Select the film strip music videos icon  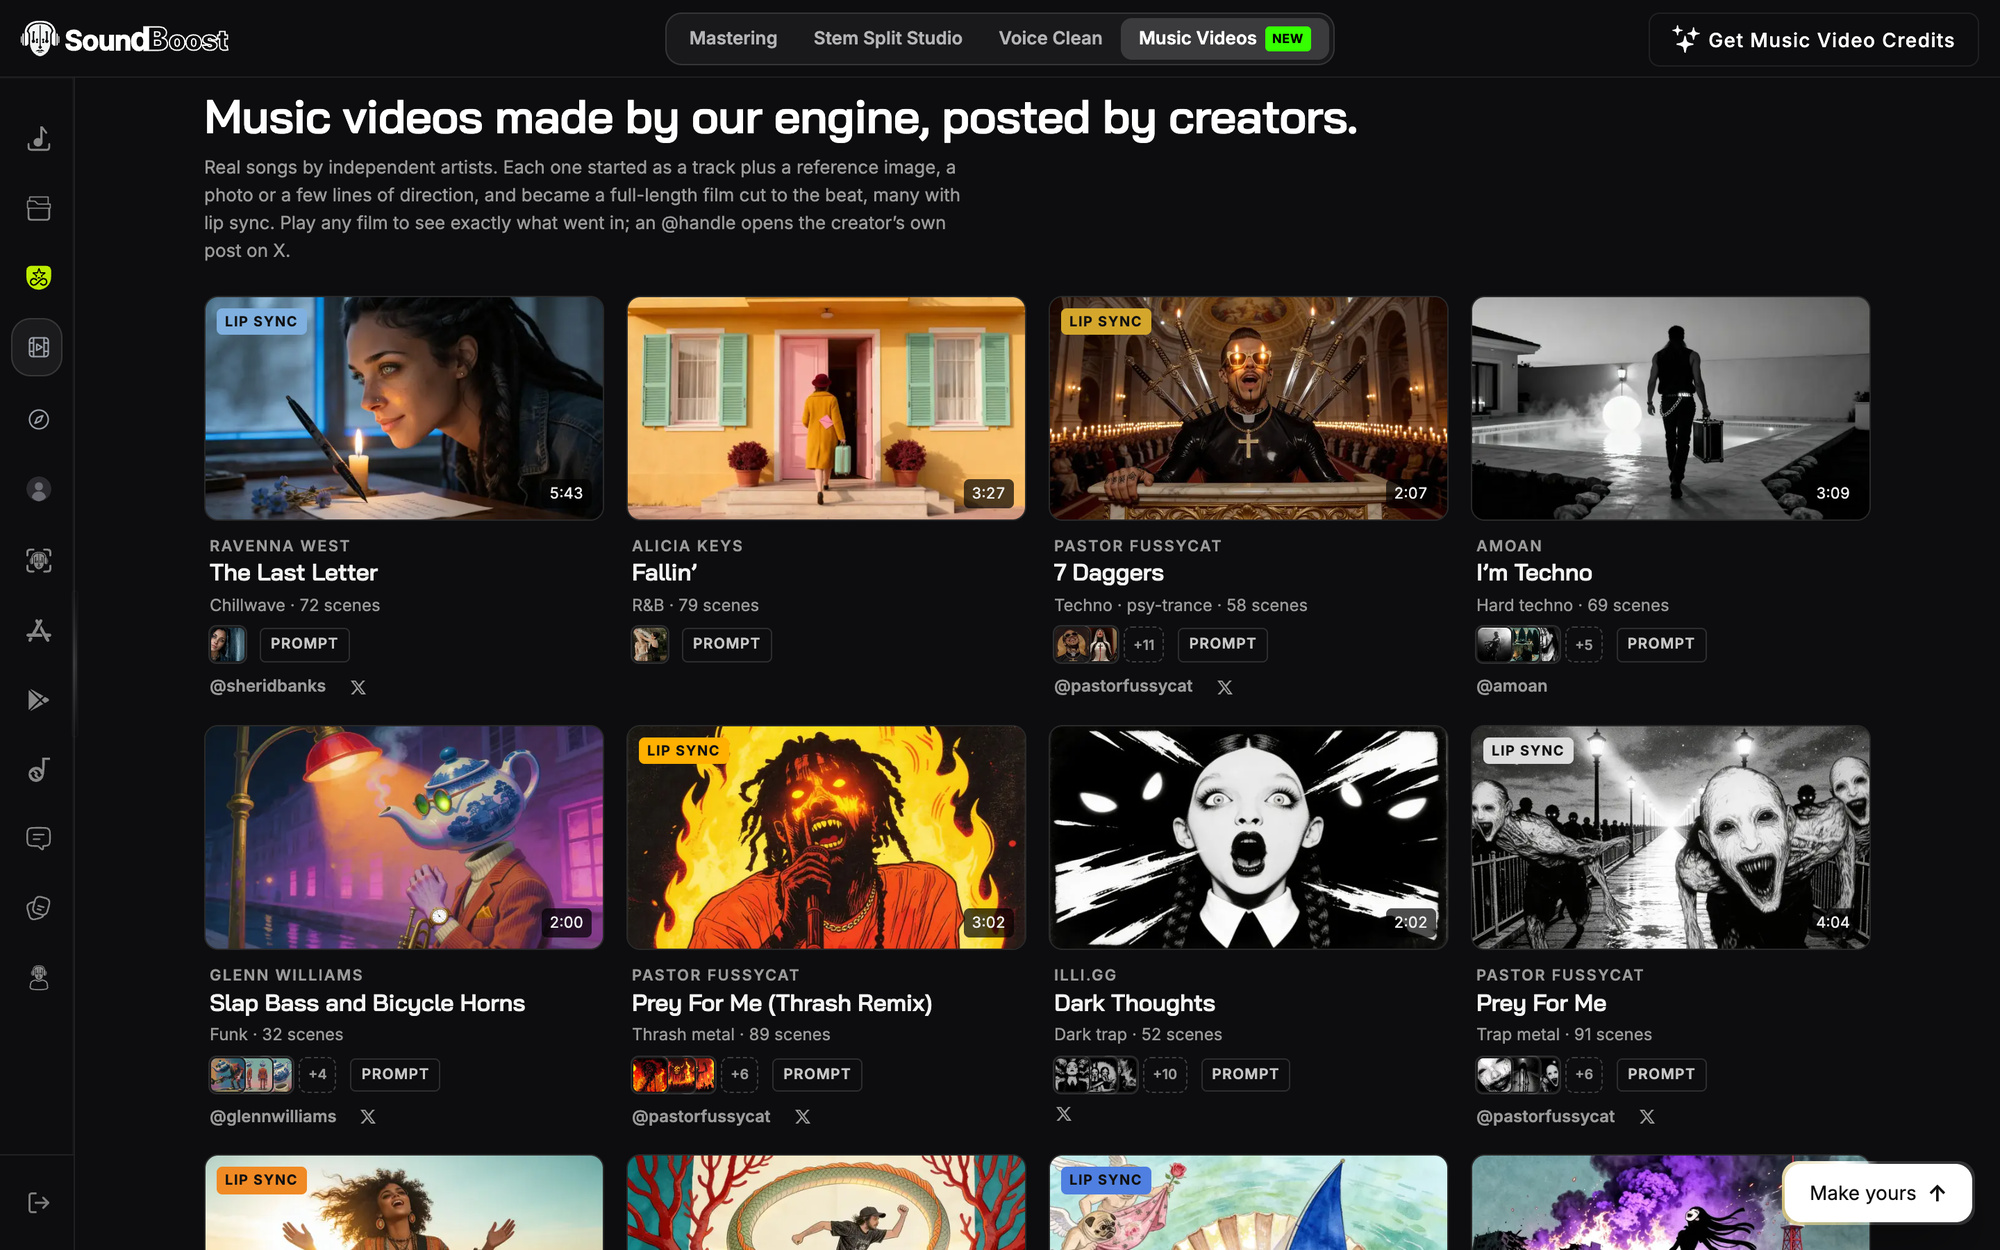[38, 348]
